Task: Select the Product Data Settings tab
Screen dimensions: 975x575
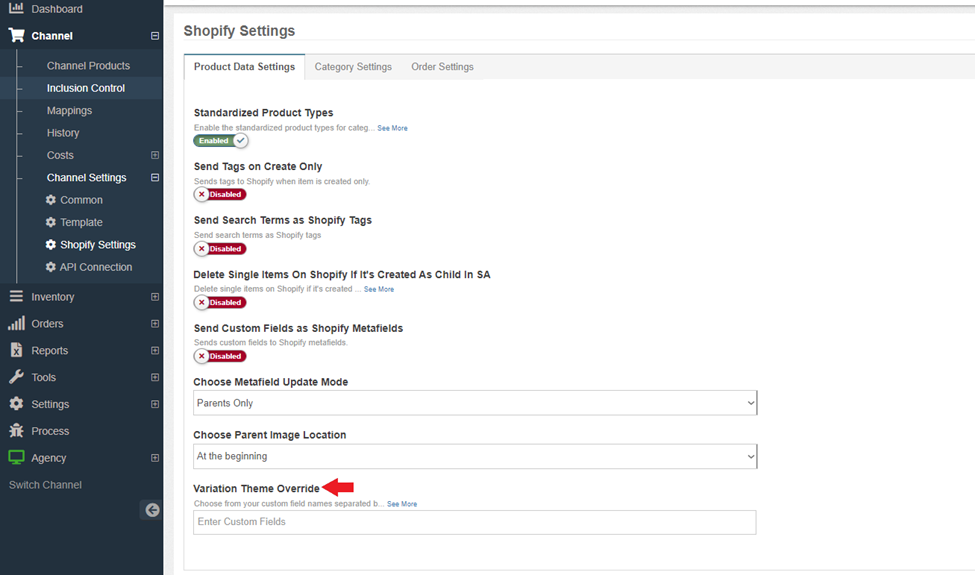Action: point(244,67)
